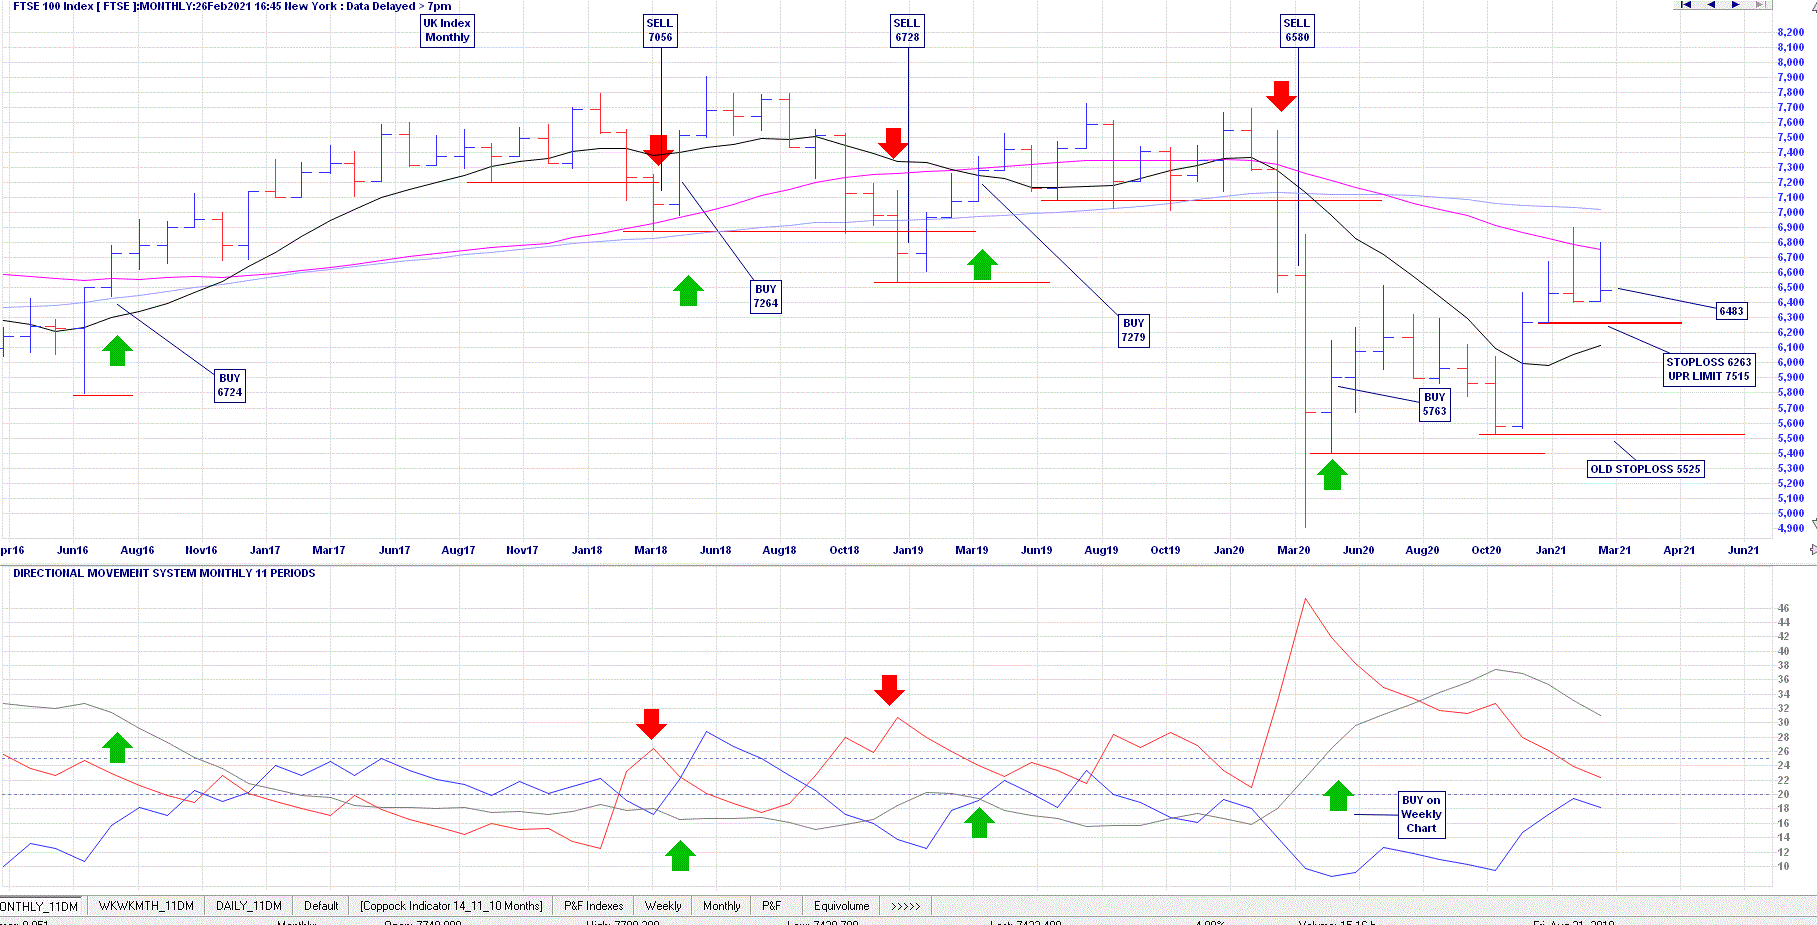Select the SELL 6728 annotation box
Image resolution: width=1817 pixels, height=925 pixels.
(x=907, y=30)
